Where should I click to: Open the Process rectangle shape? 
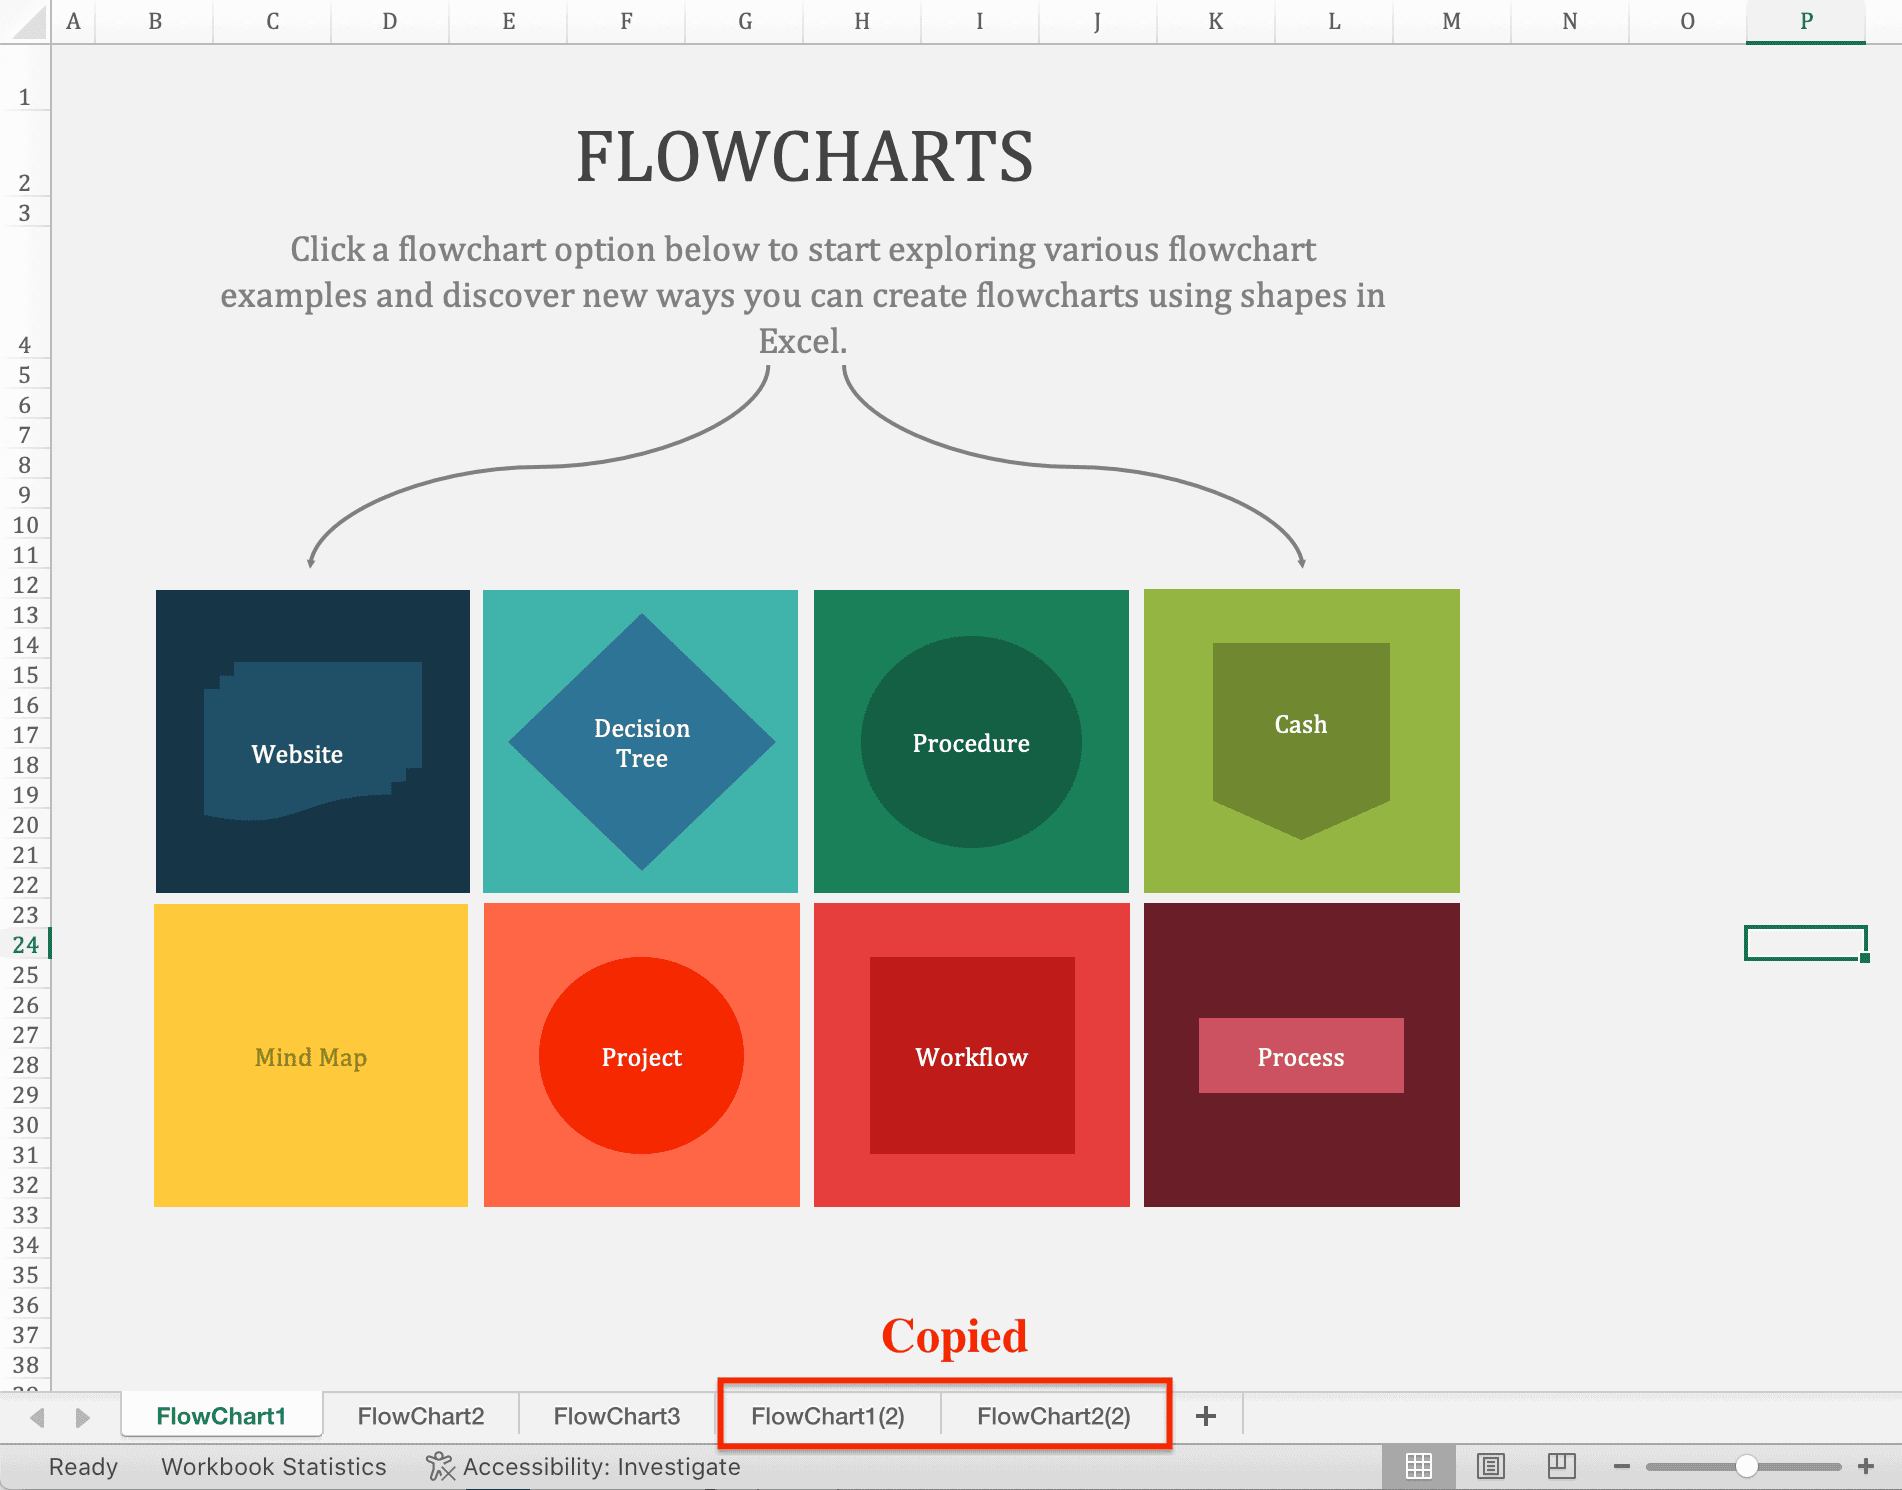click(x=1301, y=1055)
